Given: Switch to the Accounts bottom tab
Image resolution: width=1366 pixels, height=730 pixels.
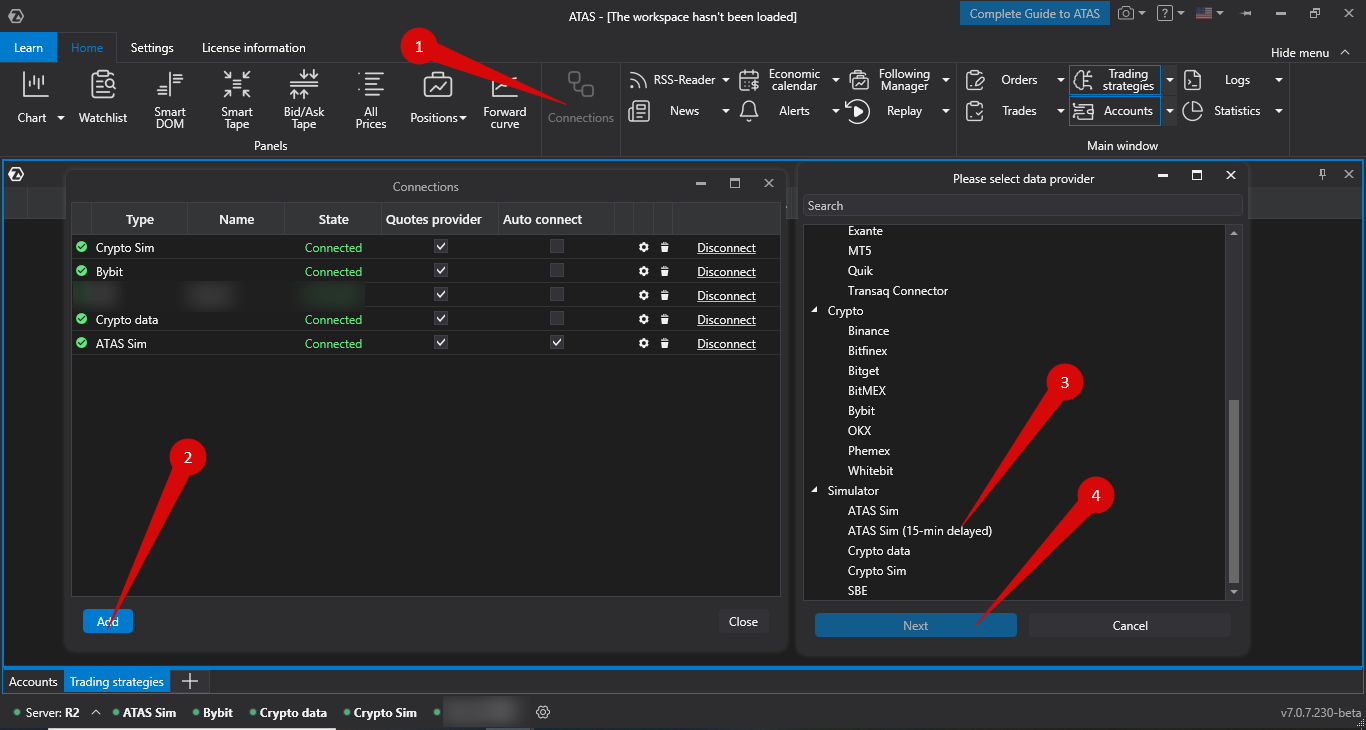Looking at the screenshot, I should click(x=34, y=682).
